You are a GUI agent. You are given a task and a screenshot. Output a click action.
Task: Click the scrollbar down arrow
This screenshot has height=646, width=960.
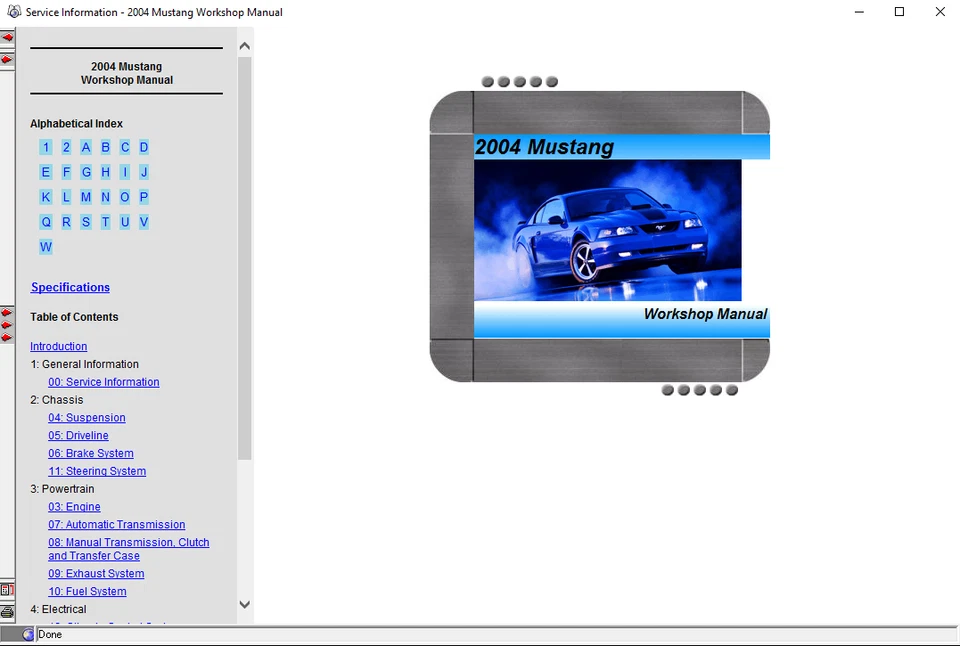(x=244, y=604)
